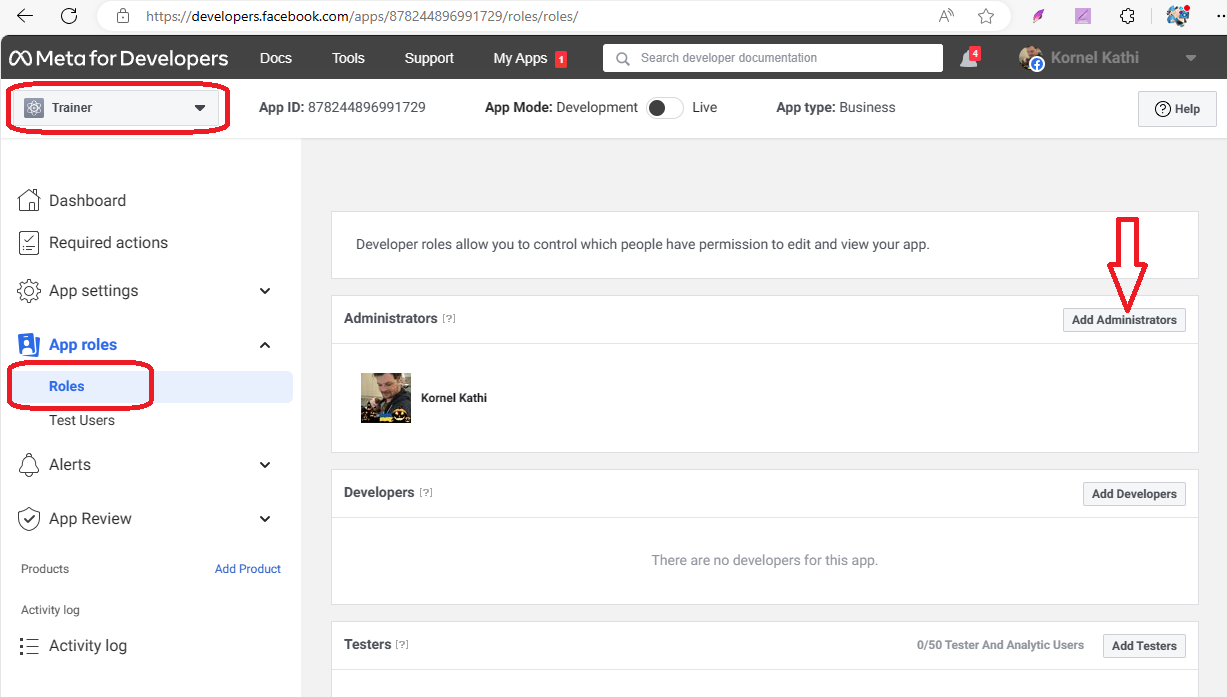Click the App settings gear icon
1227x697 pixels.
click(x=30, y=291)
